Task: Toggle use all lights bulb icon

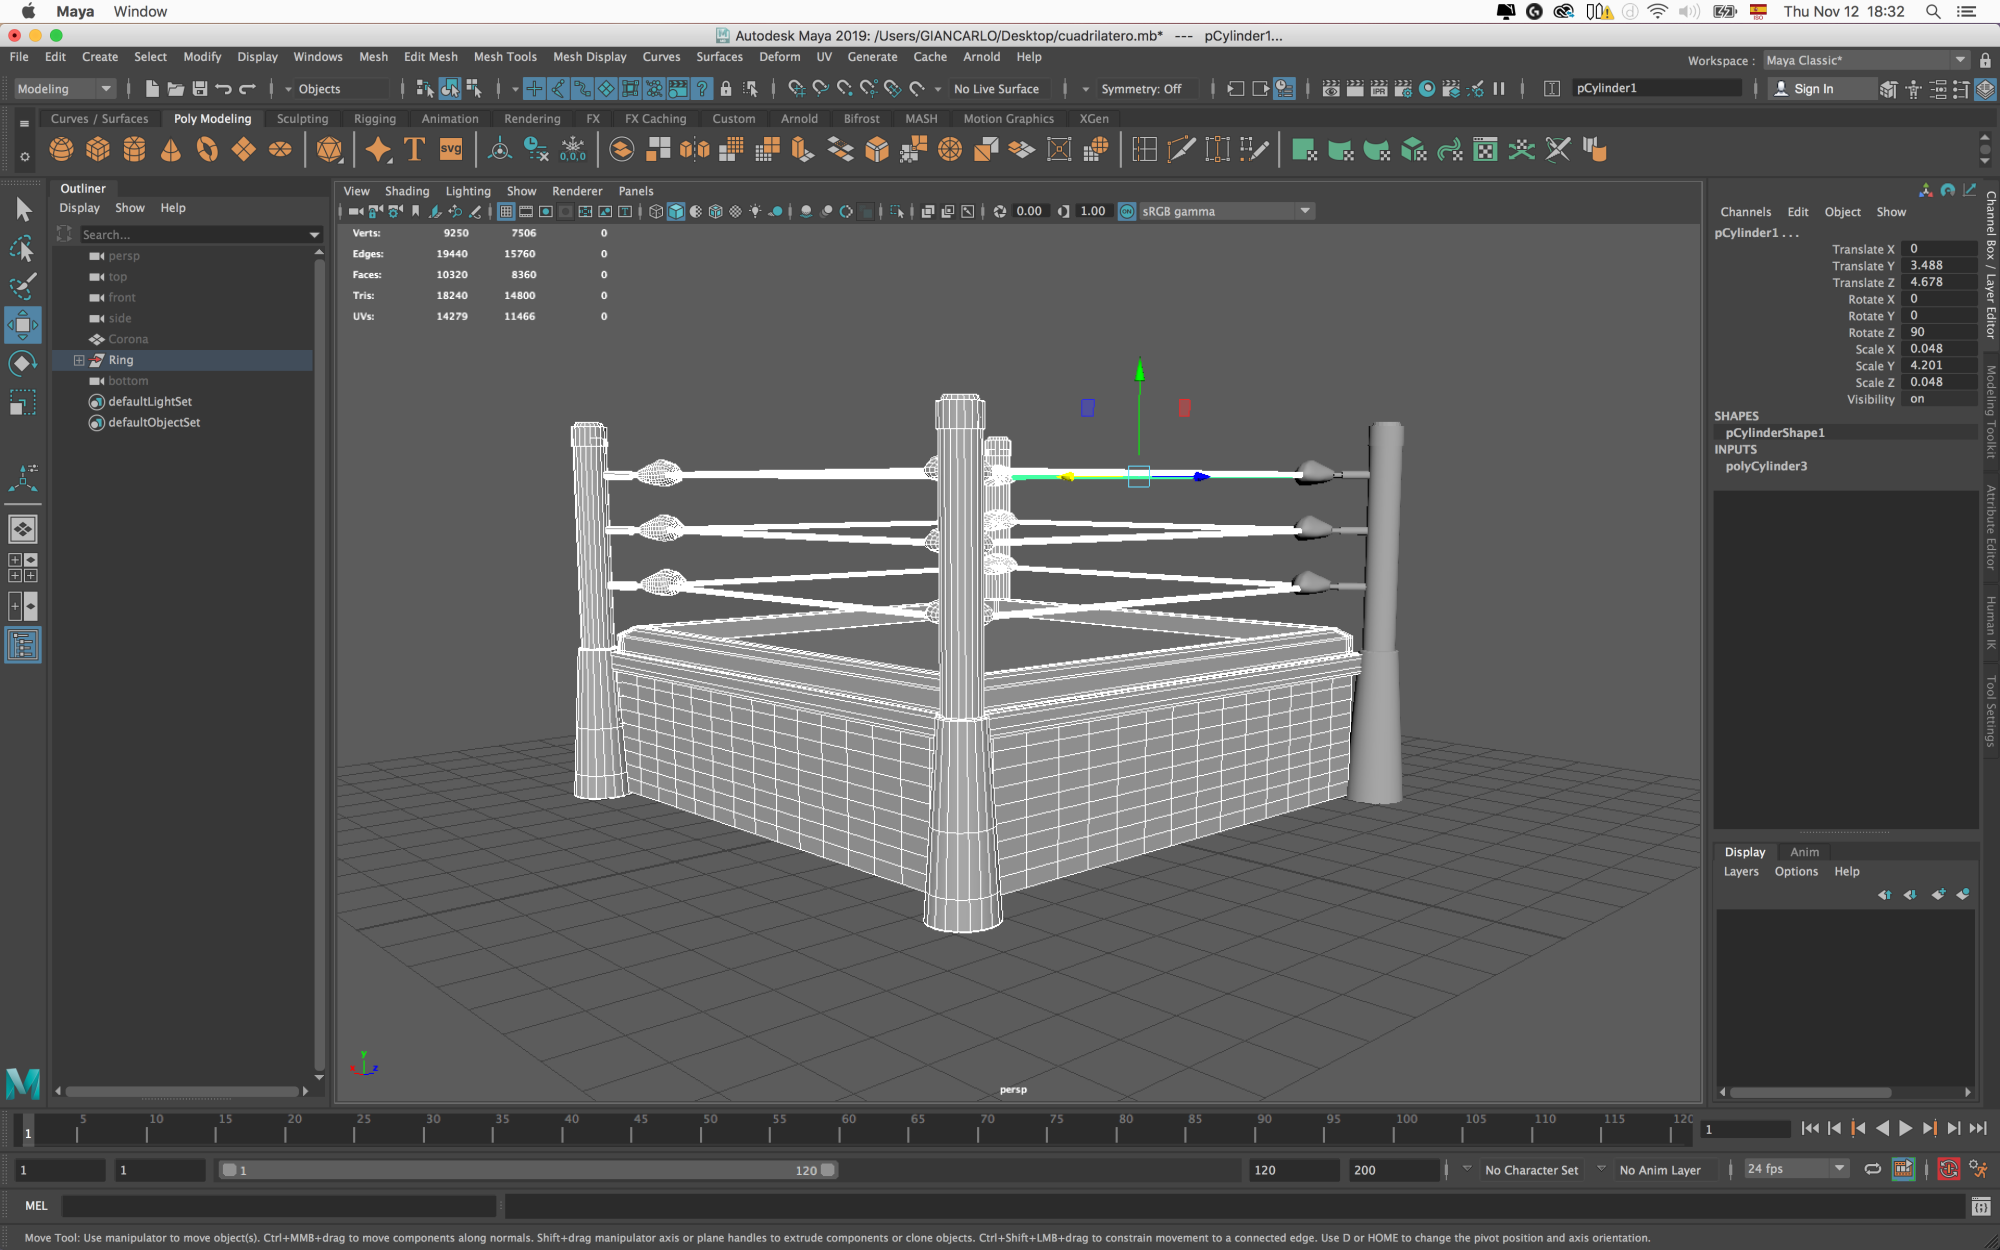Action: pyautogui.click(x=755, y=212)
